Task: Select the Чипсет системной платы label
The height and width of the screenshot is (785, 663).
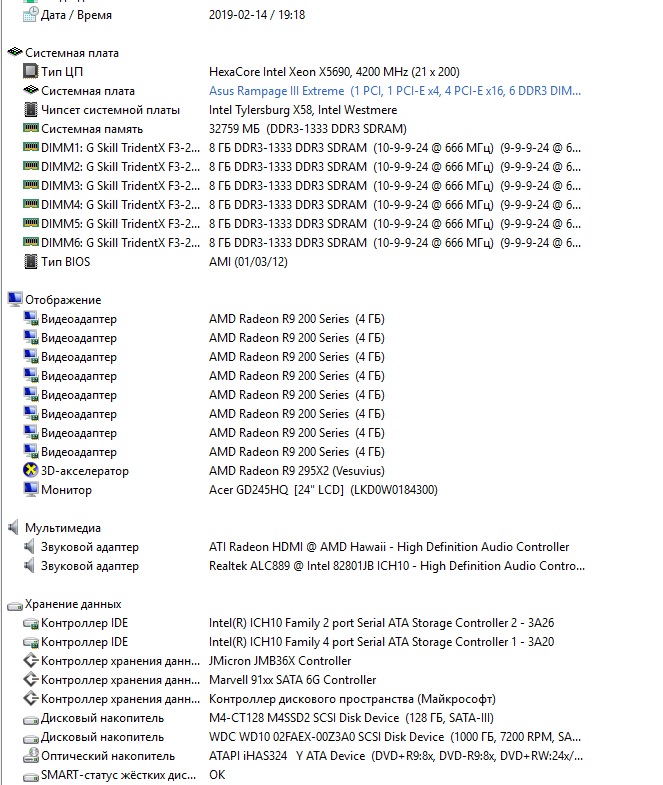Action: tap(110, 110)
